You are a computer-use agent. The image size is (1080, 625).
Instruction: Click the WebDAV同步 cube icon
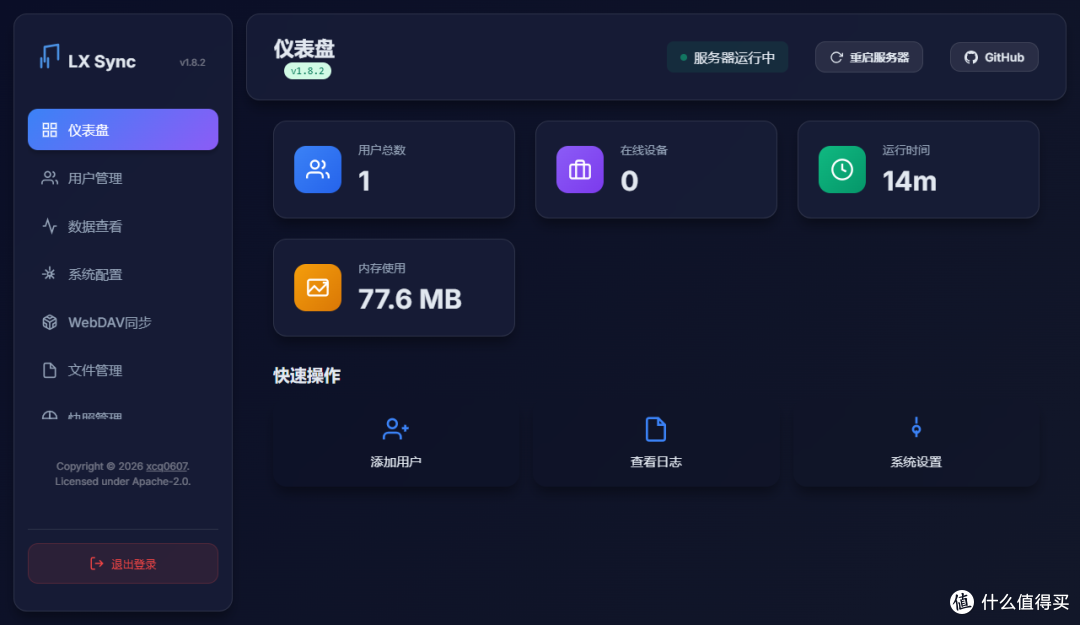click(x=50, y=322)
